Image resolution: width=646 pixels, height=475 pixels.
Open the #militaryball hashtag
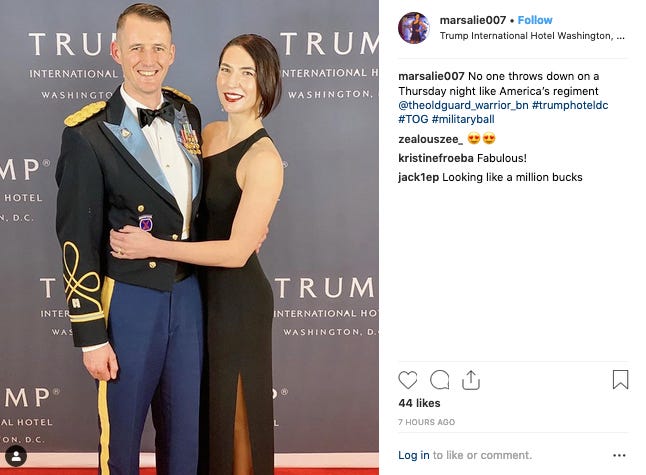click(463, 119)
